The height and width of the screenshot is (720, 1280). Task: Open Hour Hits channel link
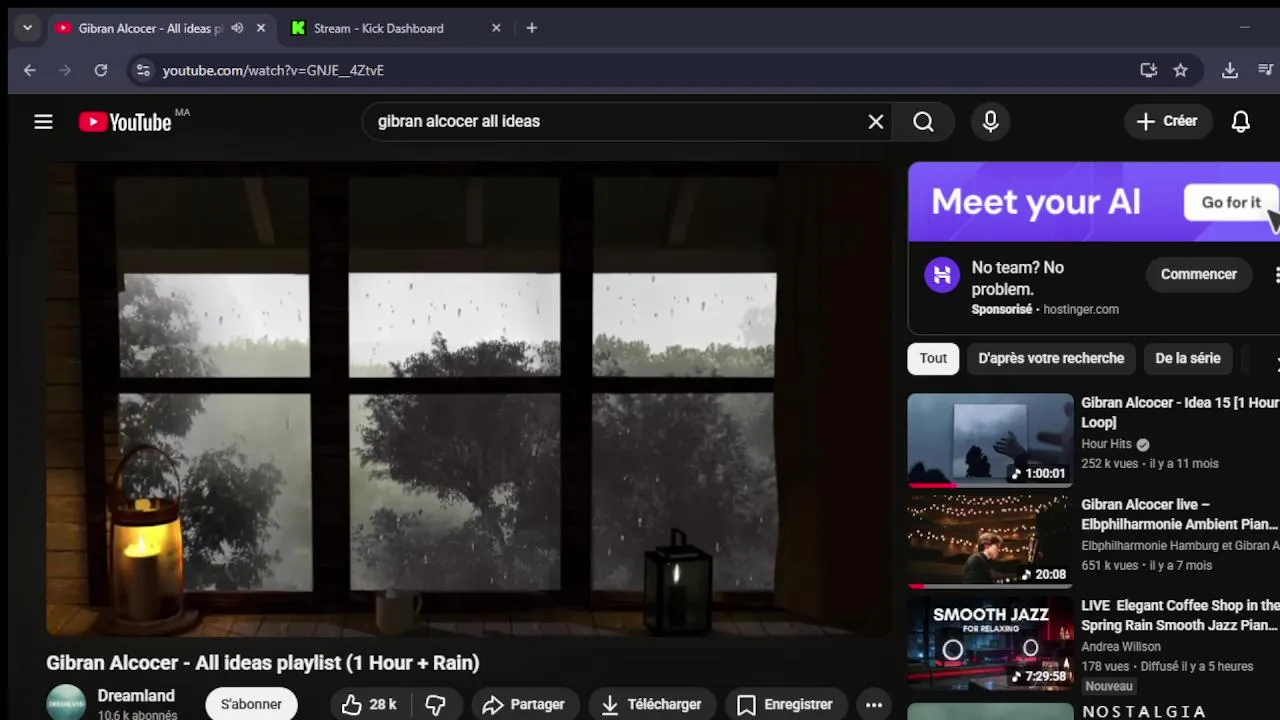1106,444
